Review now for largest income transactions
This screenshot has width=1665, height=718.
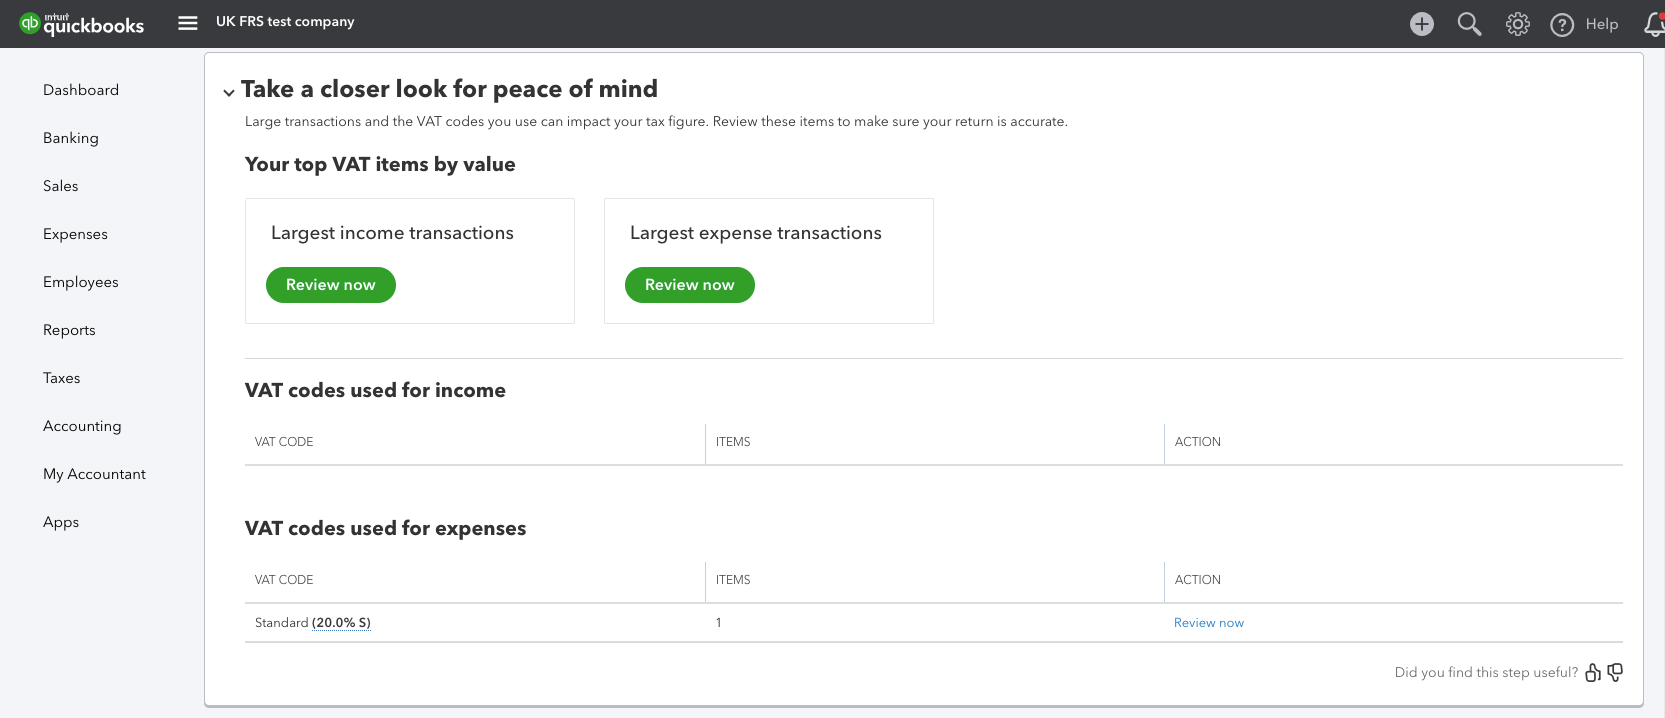331,285
